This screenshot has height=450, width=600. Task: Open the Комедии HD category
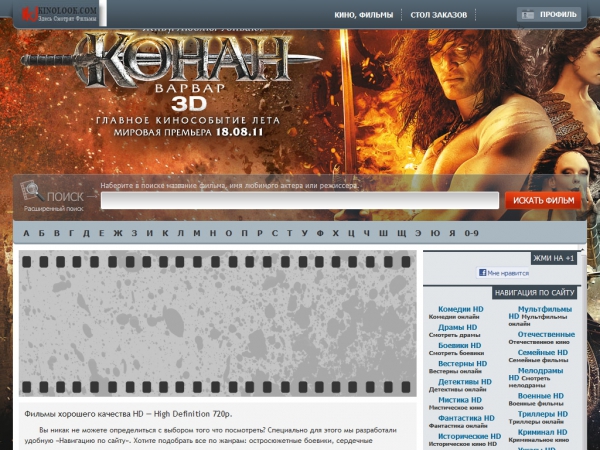pyautogui.click(x=461, y=309)
